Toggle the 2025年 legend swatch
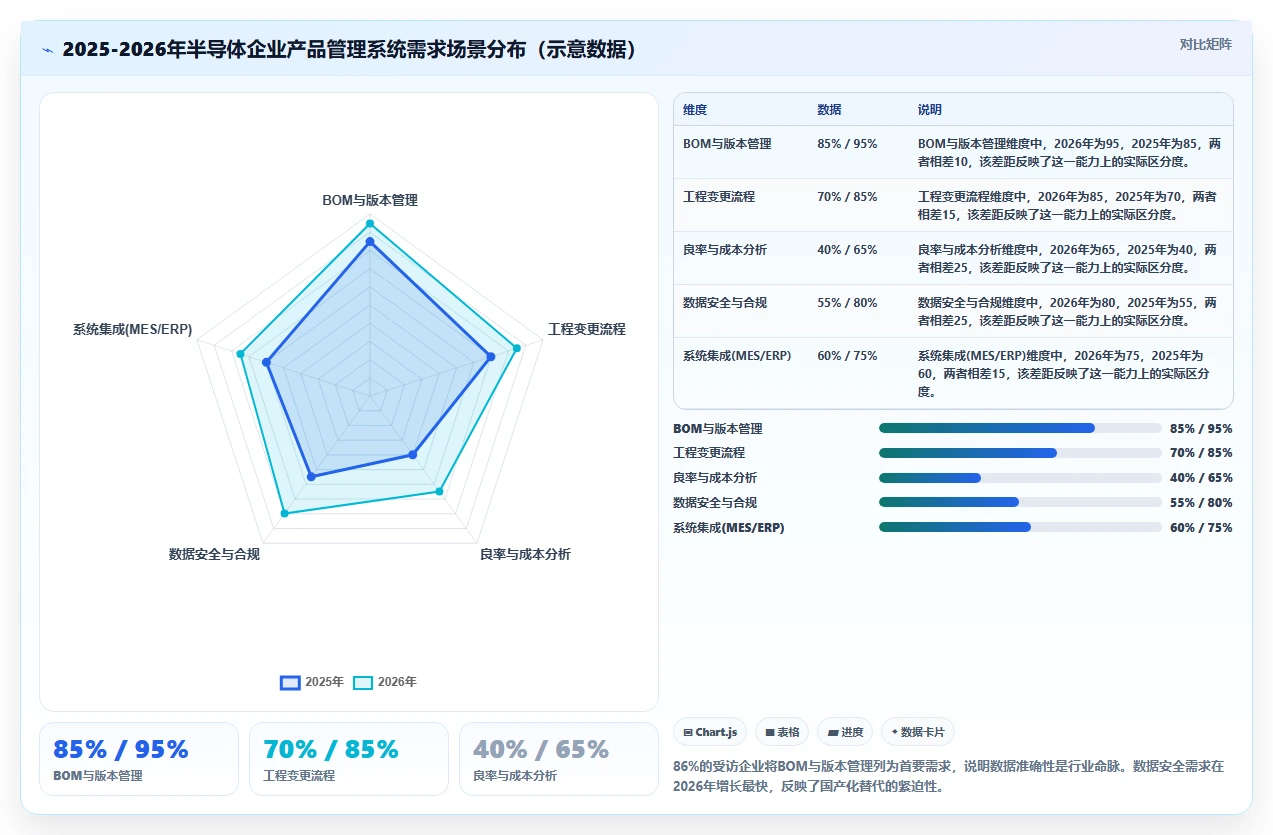1273x835 pixels. click(290, 682)
